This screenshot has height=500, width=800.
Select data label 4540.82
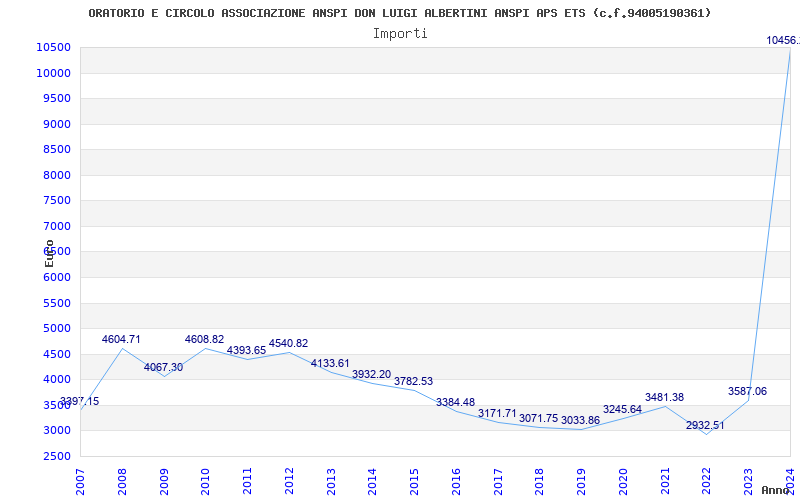coord(288,343)
